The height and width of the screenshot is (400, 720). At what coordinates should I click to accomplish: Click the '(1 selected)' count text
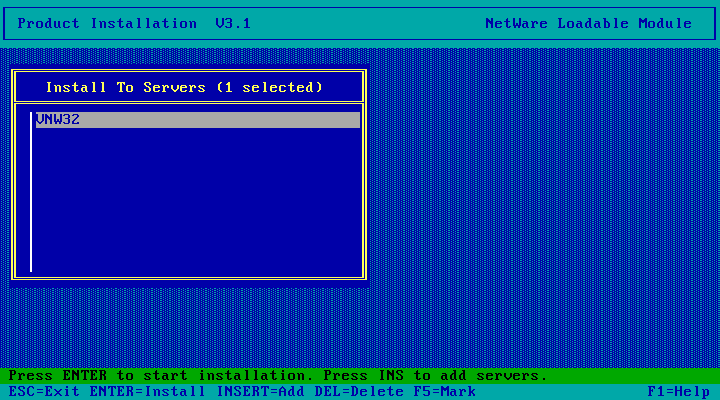270,87
